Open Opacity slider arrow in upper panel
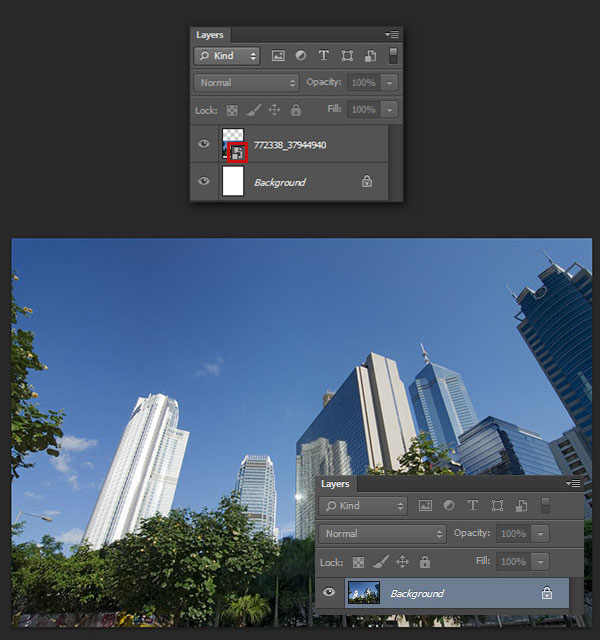This screenshot has width=600, height=640. 389,83
